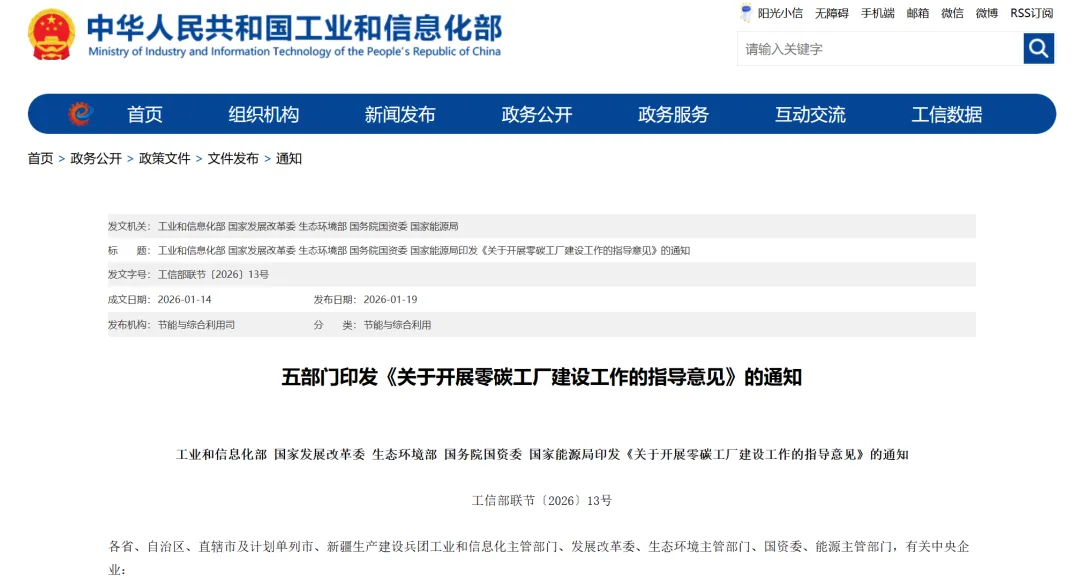Click into the keyword search field

coord(879,48)
